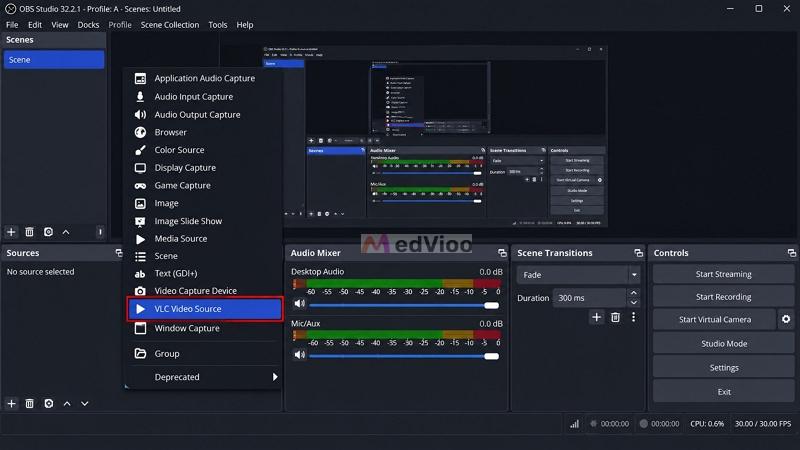Add a source with the Sources plus icon
Viewport: 800px width, 450px height.
click(x=11, y=404)
